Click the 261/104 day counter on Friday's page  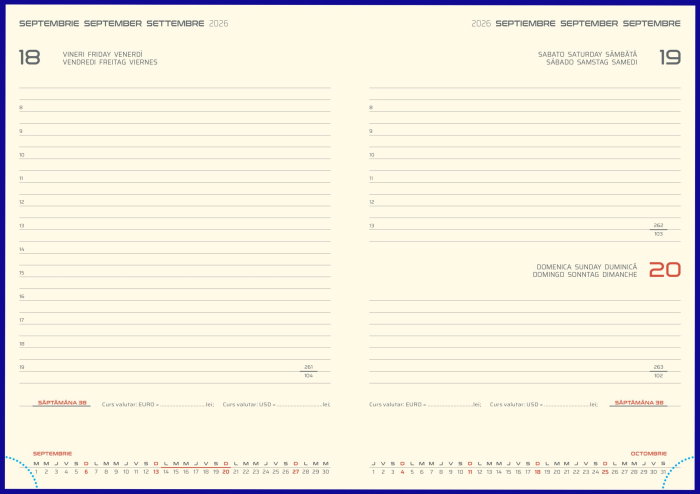308,371
